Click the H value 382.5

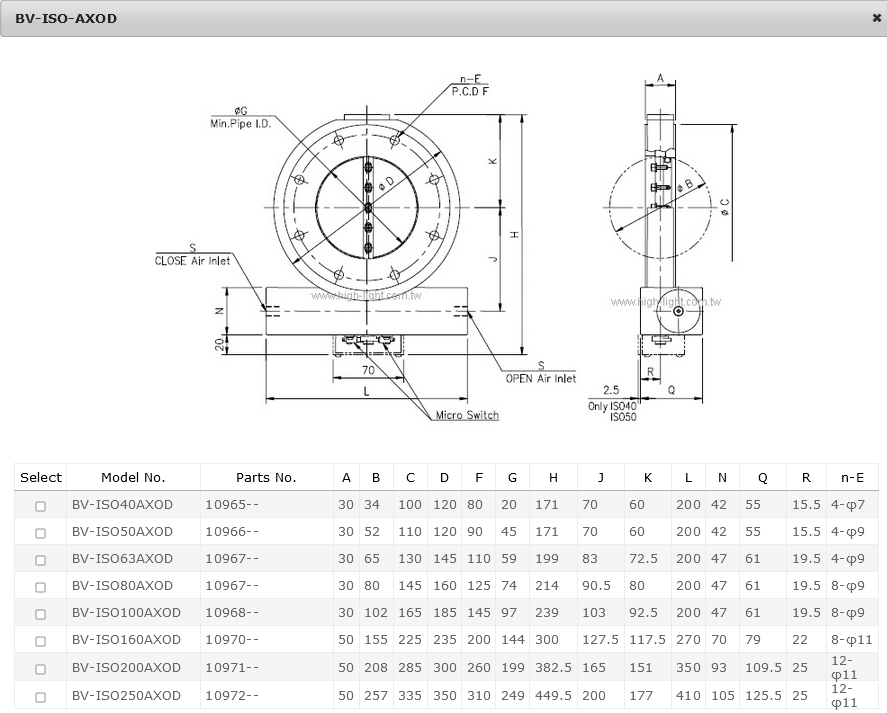pyautogui.click(x=553, y=668)
